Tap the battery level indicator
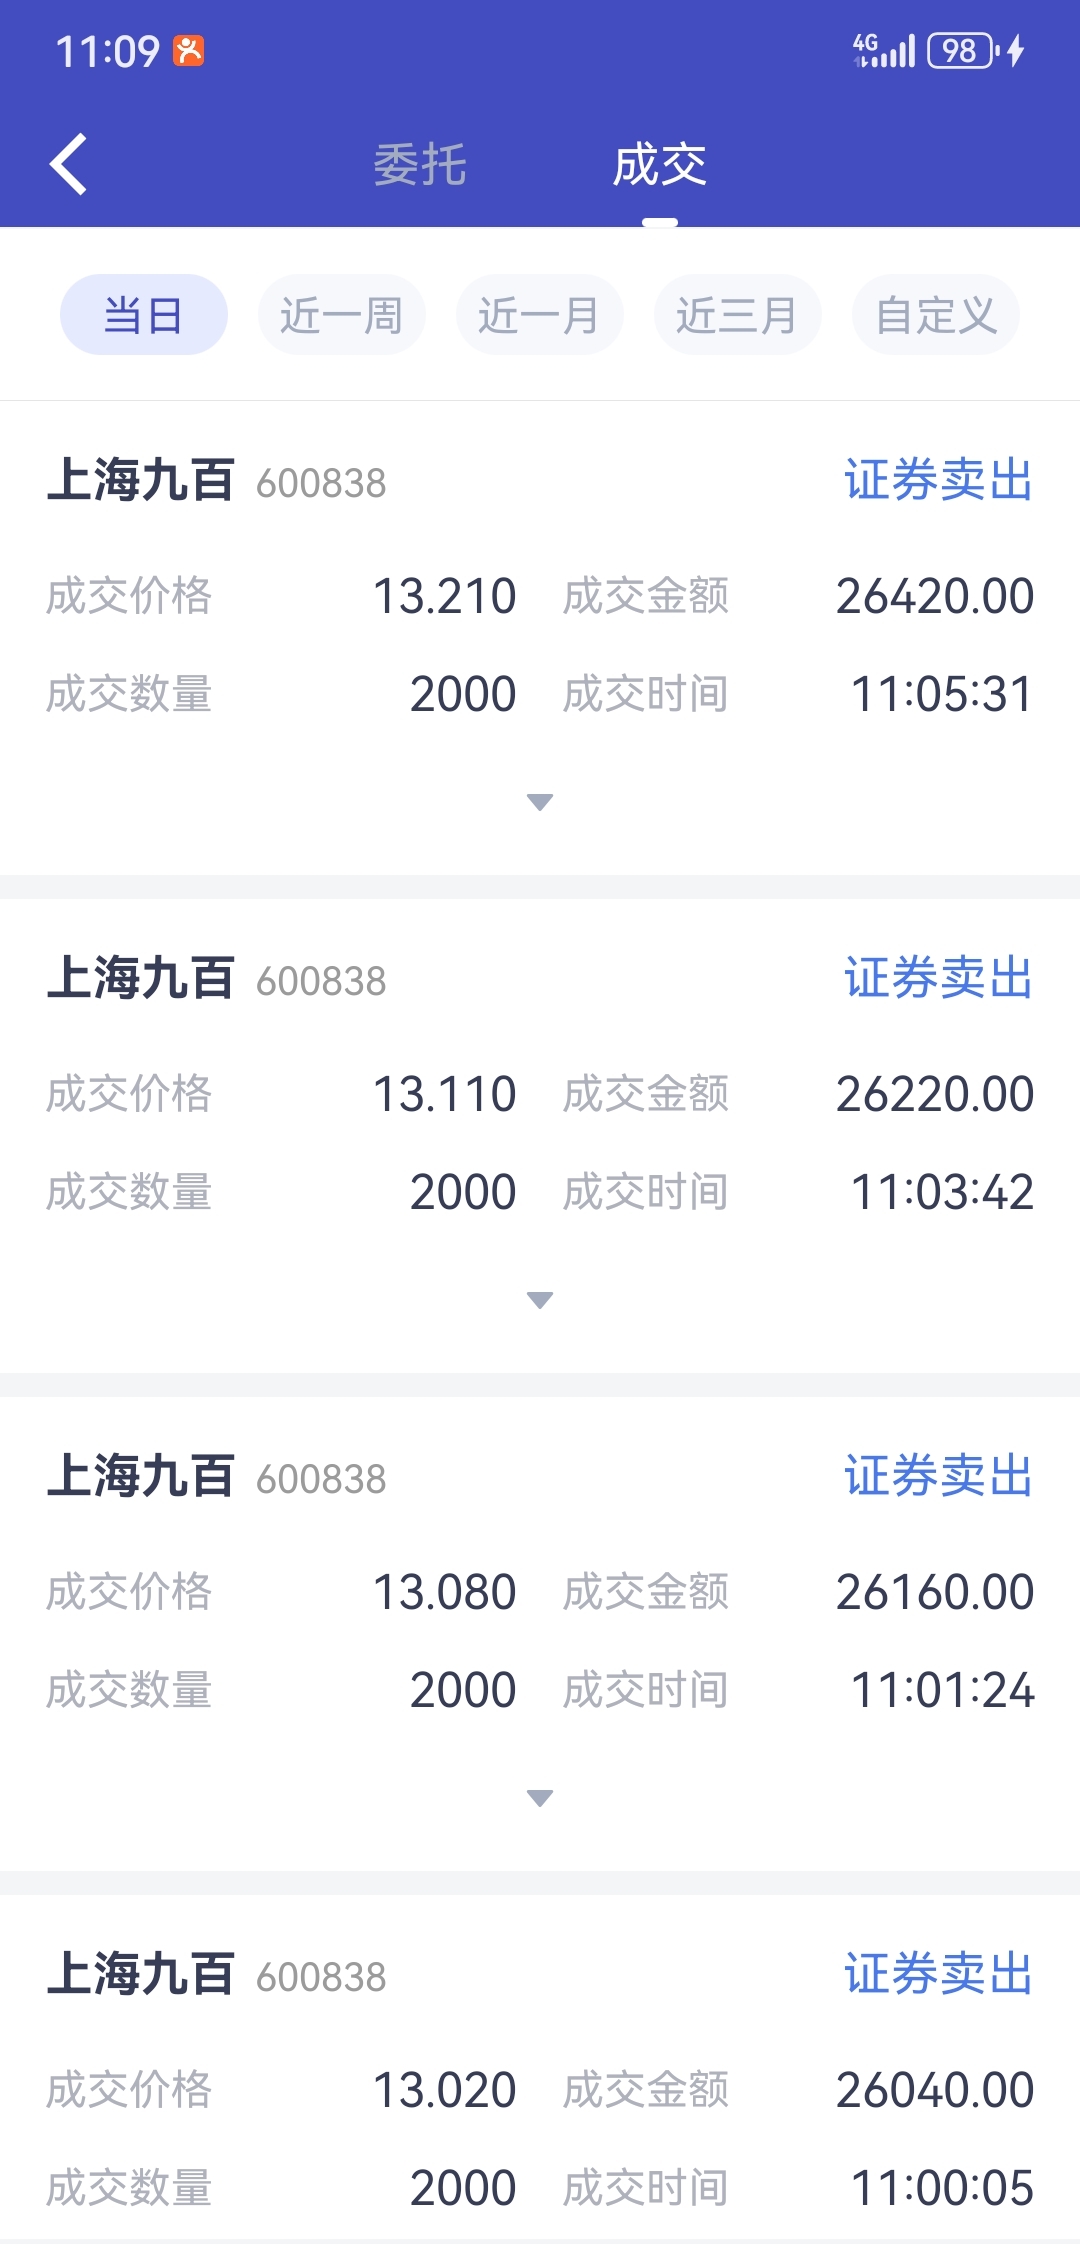The height and width of the screenshot is (2244, 1080). click(x=961, y=50)
